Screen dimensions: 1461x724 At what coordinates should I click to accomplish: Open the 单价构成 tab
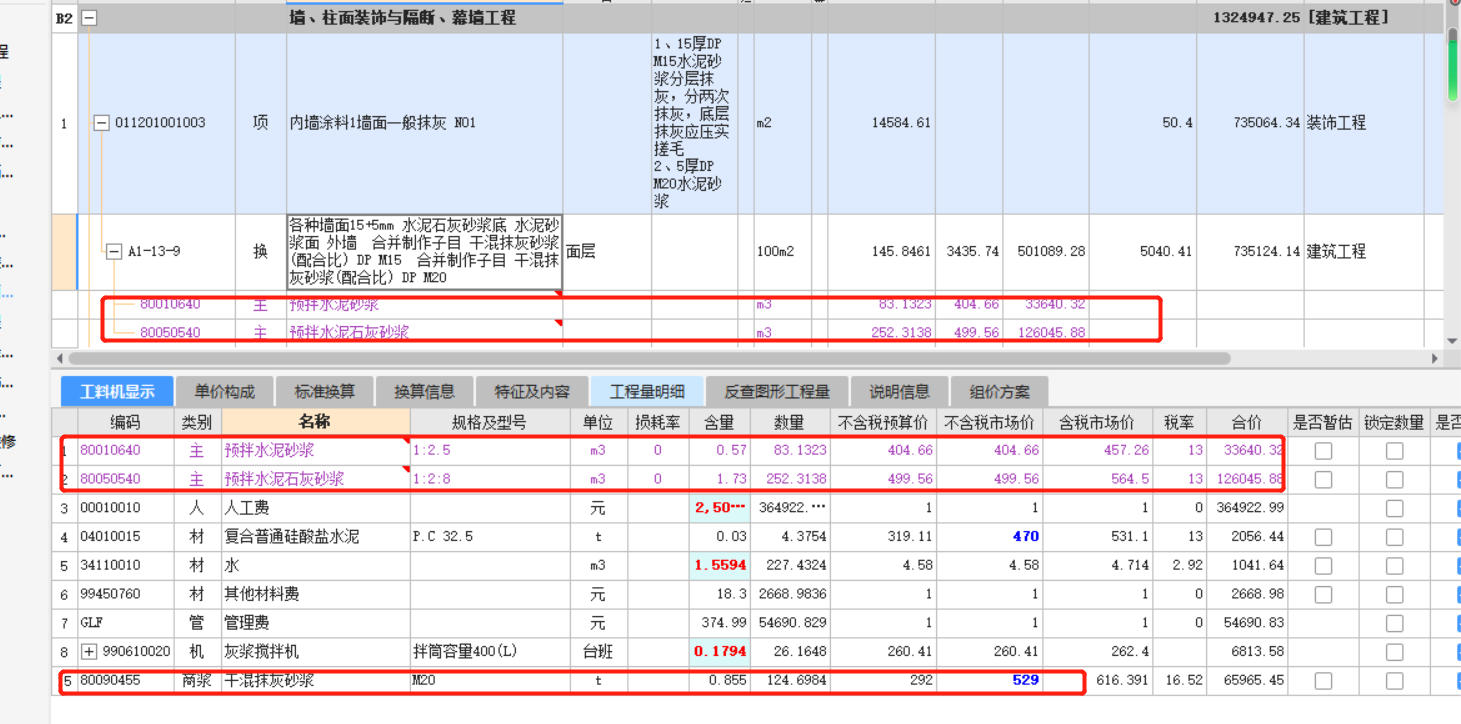(224, 391)
